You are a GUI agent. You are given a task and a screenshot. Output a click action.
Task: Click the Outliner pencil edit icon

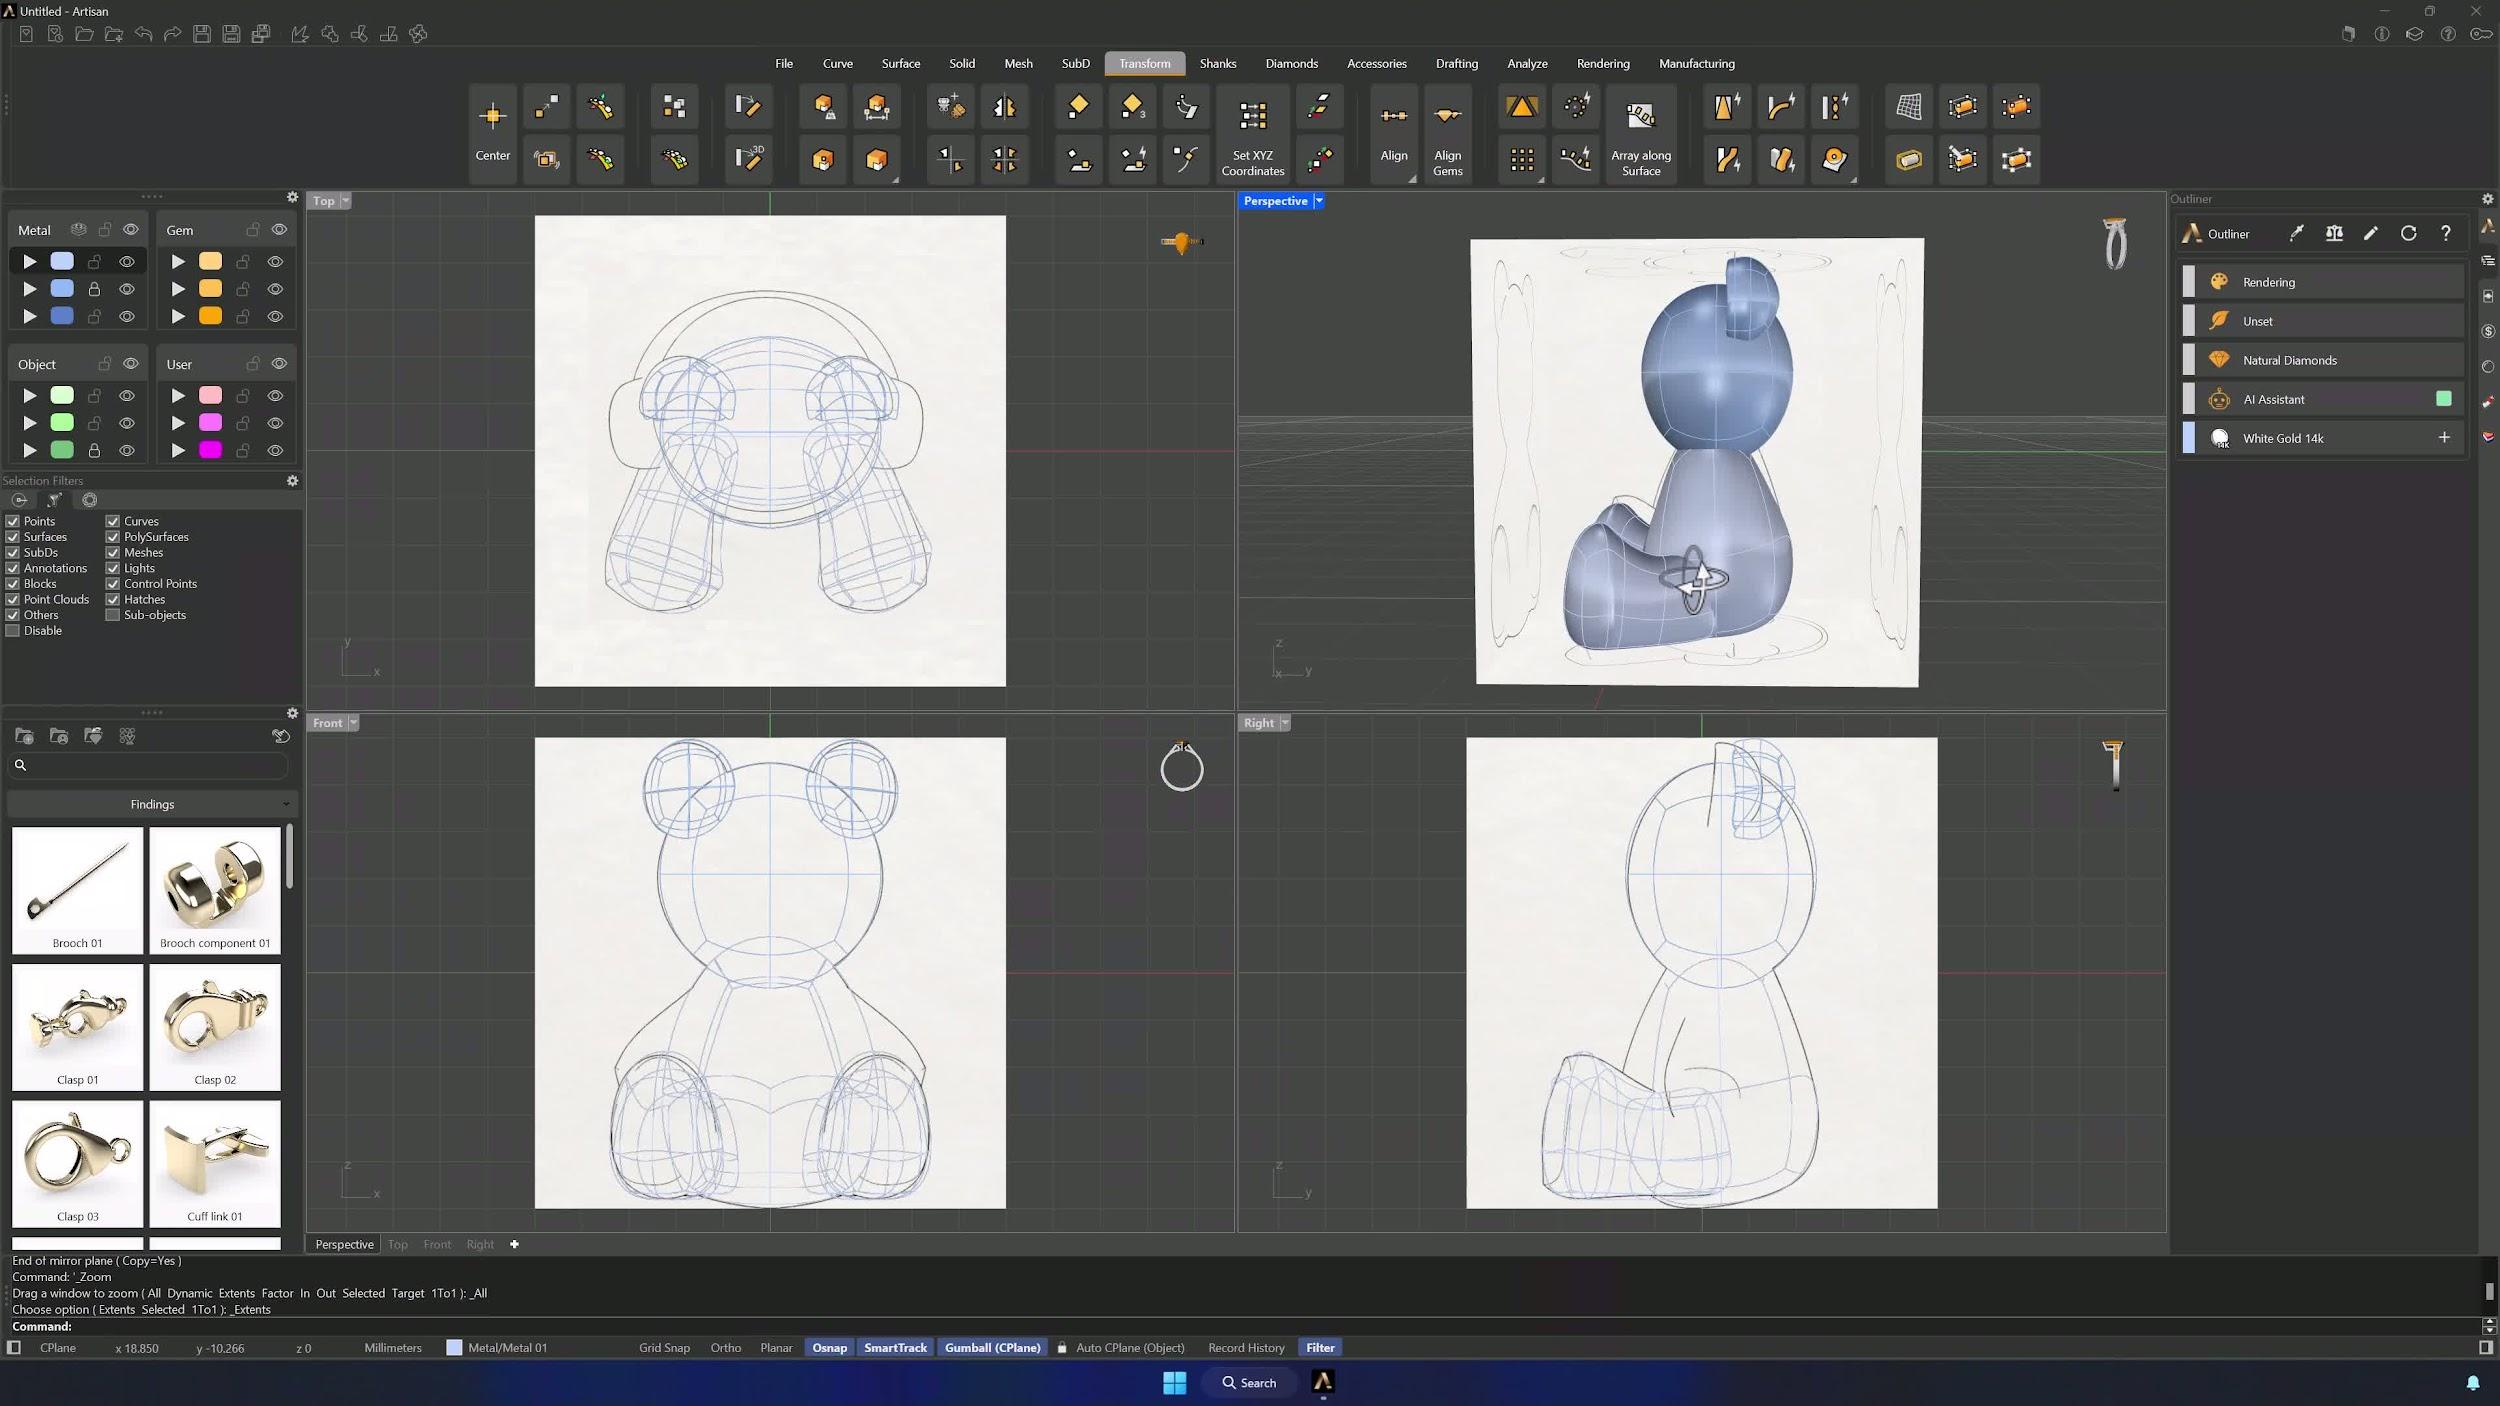[2371, 233]
